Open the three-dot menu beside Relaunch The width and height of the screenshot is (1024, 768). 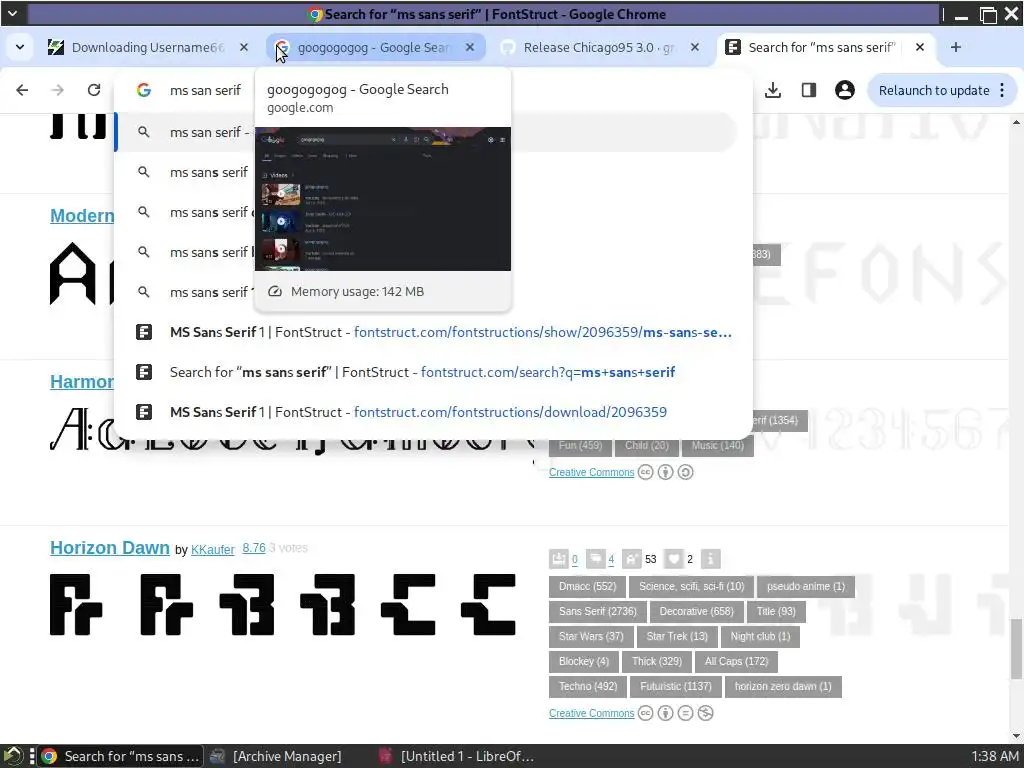(x=1002, y=90)
